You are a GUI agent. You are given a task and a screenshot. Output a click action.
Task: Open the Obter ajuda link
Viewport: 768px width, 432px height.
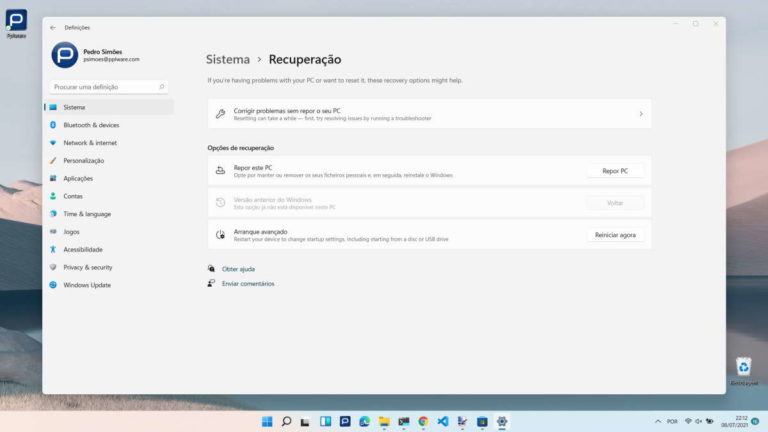(238, 269)
